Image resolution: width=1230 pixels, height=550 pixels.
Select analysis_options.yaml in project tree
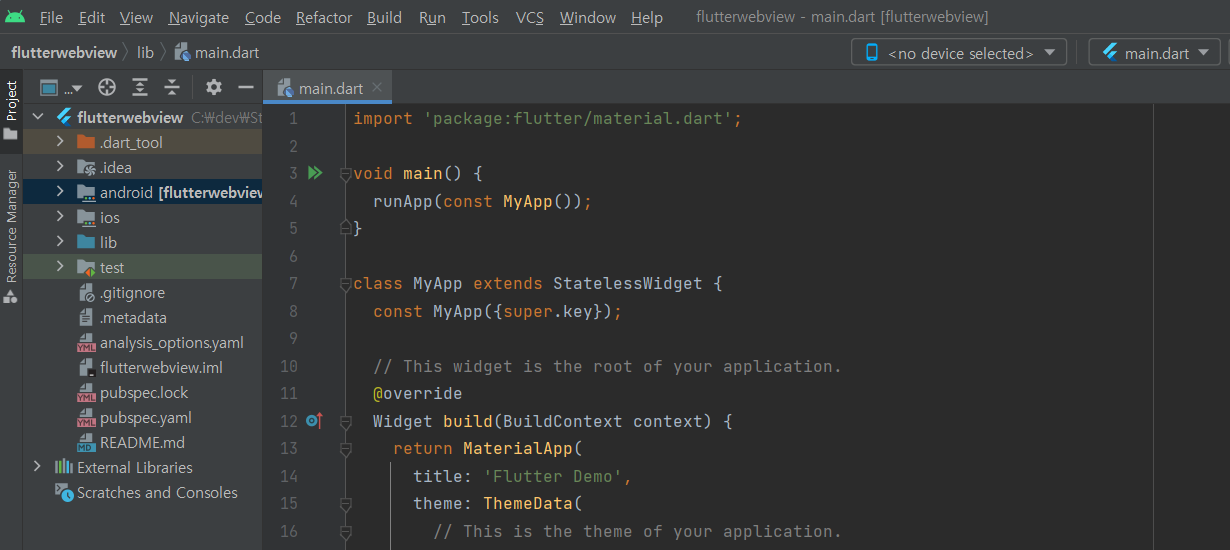[x=171, y=342]
